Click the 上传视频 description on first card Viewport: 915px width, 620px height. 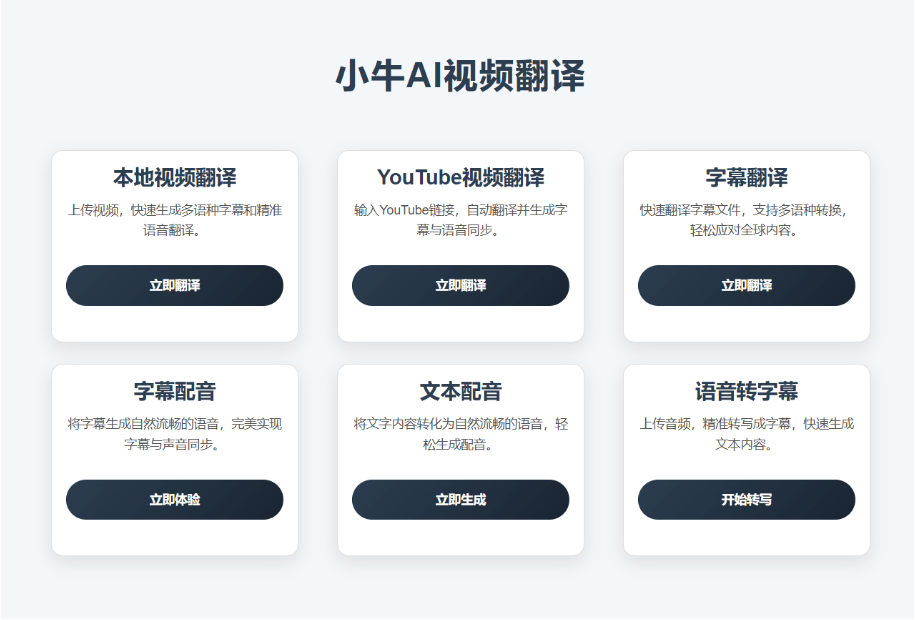click(x=174, y=219)
